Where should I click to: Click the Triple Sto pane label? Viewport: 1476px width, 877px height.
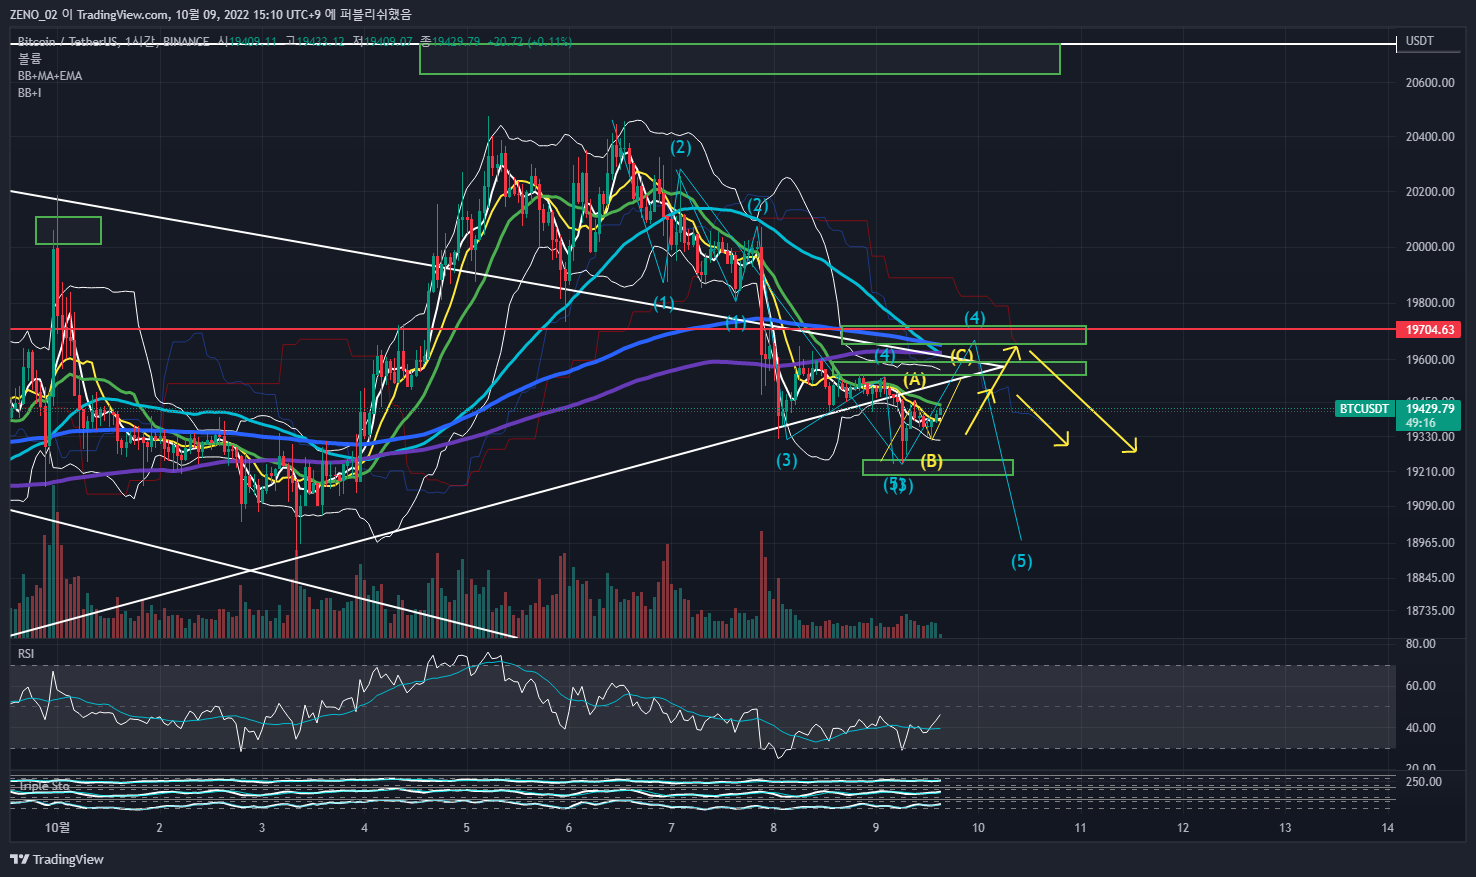(x=45, y=786)
